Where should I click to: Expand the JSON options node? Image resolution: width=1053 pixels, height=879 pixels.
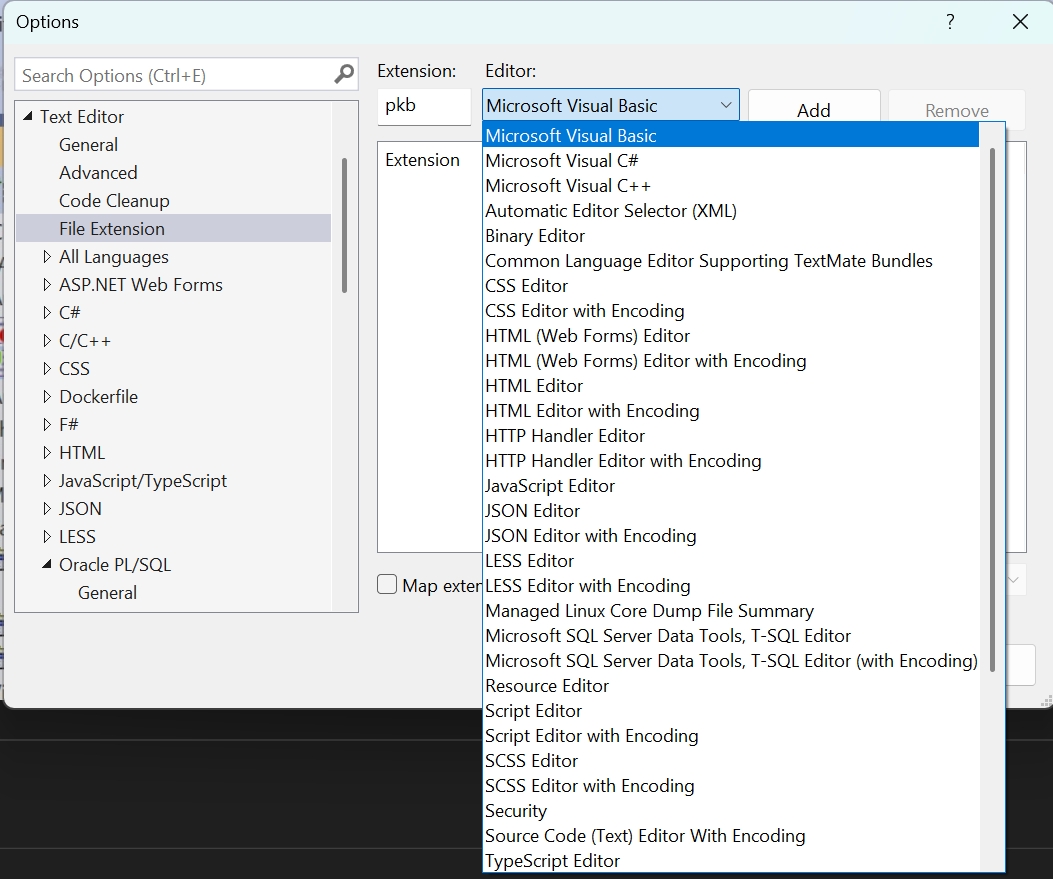click(47, 508)
